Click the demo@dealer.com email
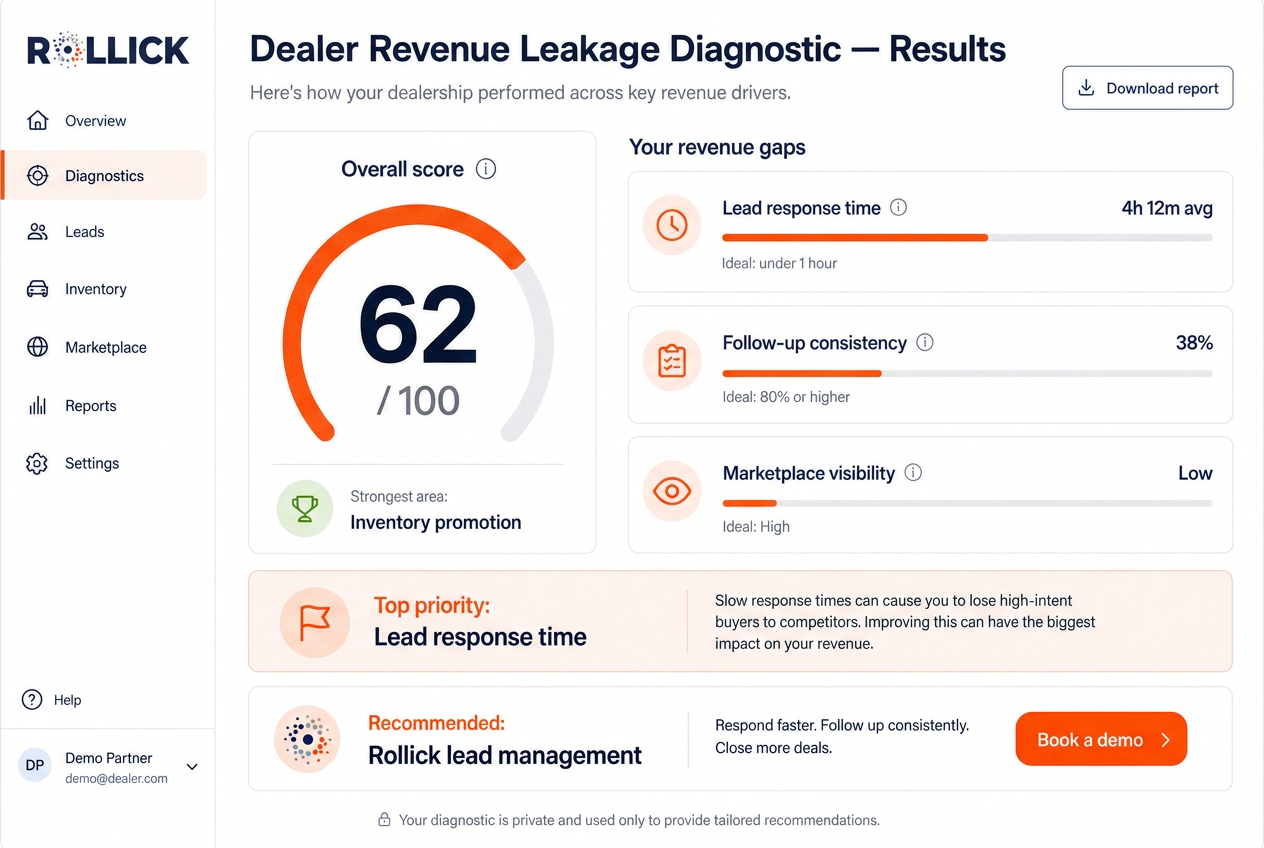 117,778
